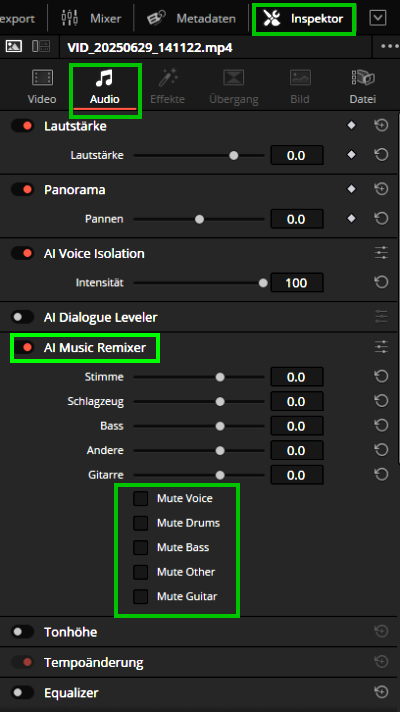Expand the dropdown arrow beside Inspektor
400x712 pixels.
click(x=378, y=18)
